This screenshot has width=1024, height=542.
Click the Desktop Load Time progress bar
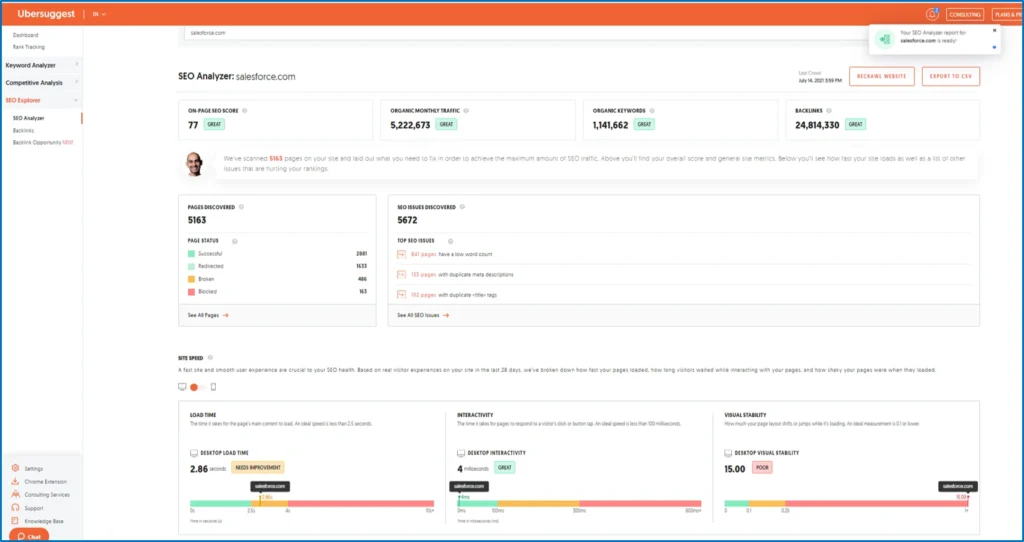[x=312, y=503]
